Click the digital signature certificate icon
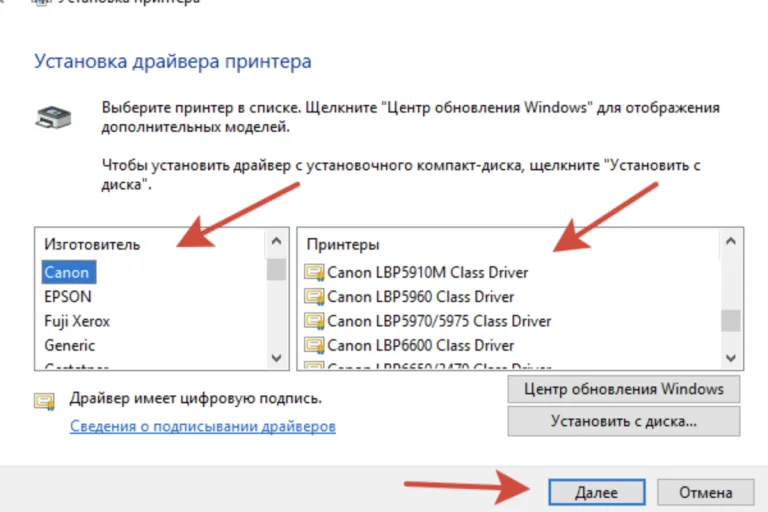The image size is (768, 512). click(x=45, y=401)
